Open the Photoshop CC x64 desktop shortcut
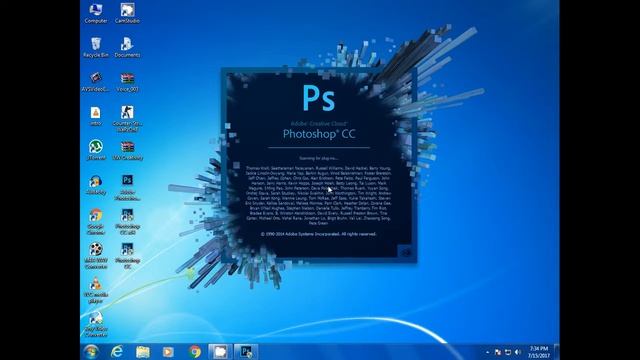 pyautogui.click(x=127, y=222)
